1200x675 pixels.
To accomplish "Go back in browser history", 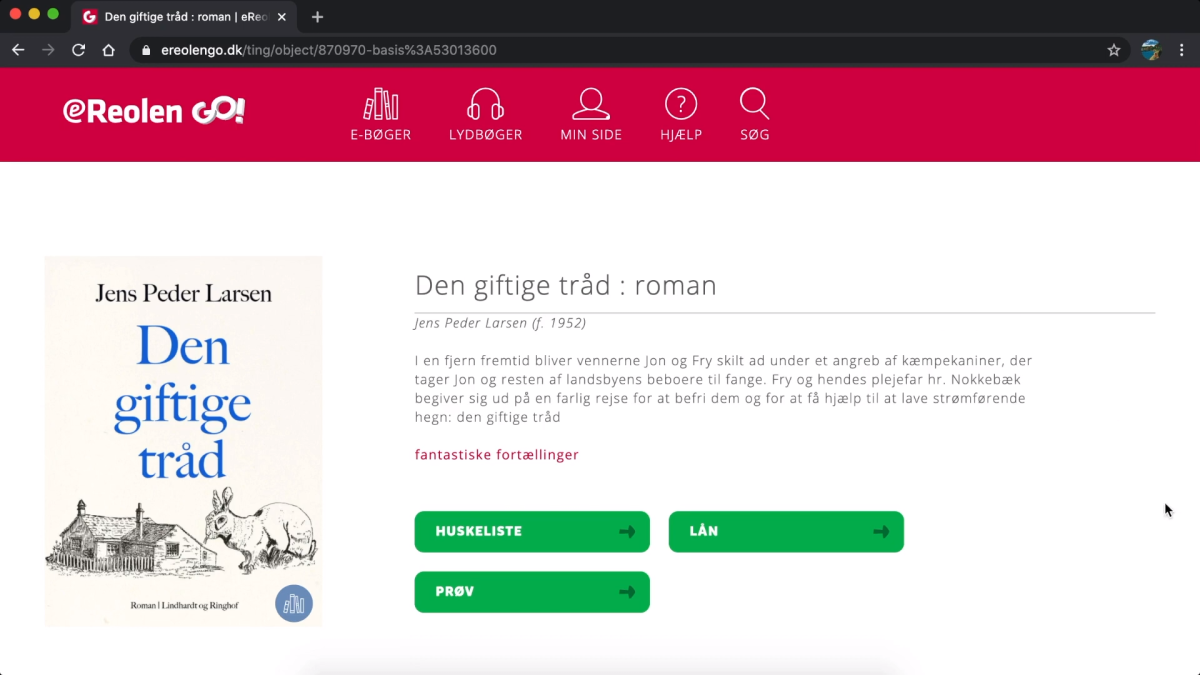I will pyautogui.click(x=18, y=50).
